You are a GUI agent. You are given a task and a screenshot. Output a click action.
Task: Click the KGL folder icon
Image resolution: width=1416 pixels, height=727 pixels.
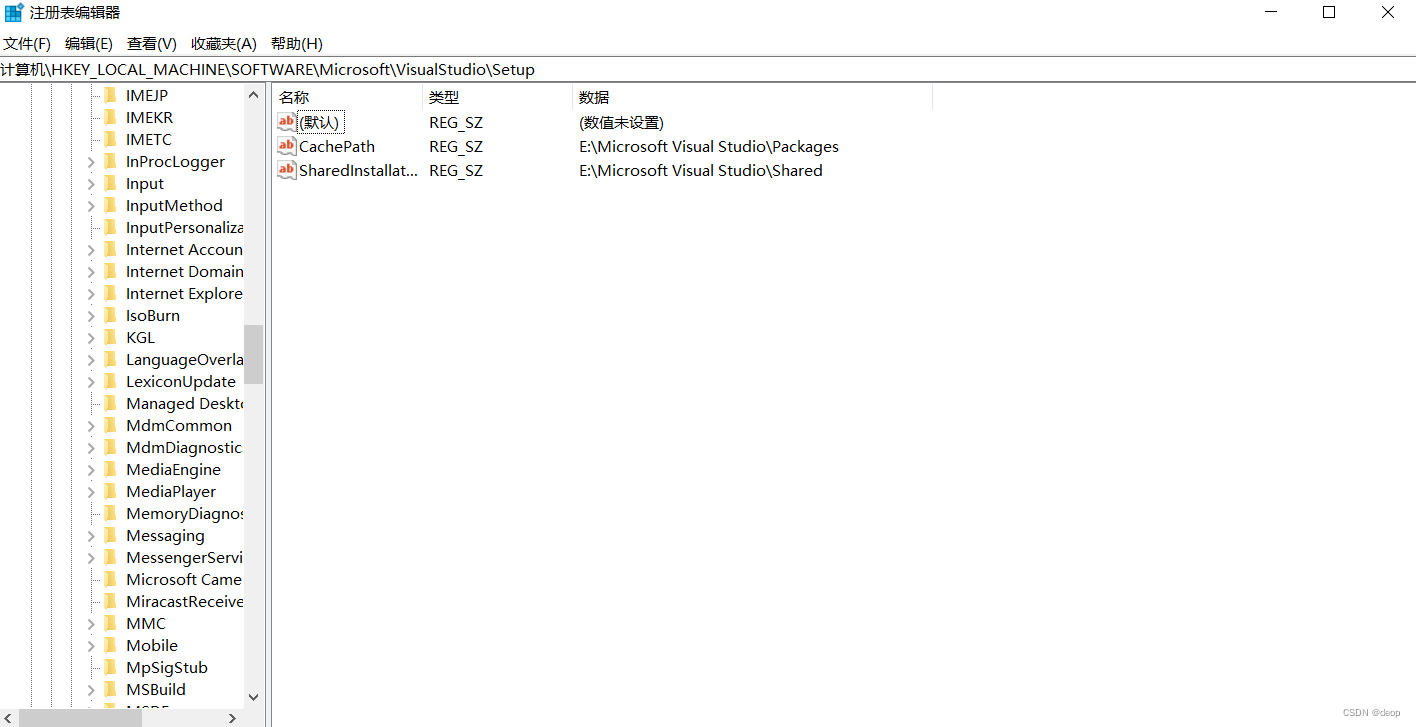(112, 337)
